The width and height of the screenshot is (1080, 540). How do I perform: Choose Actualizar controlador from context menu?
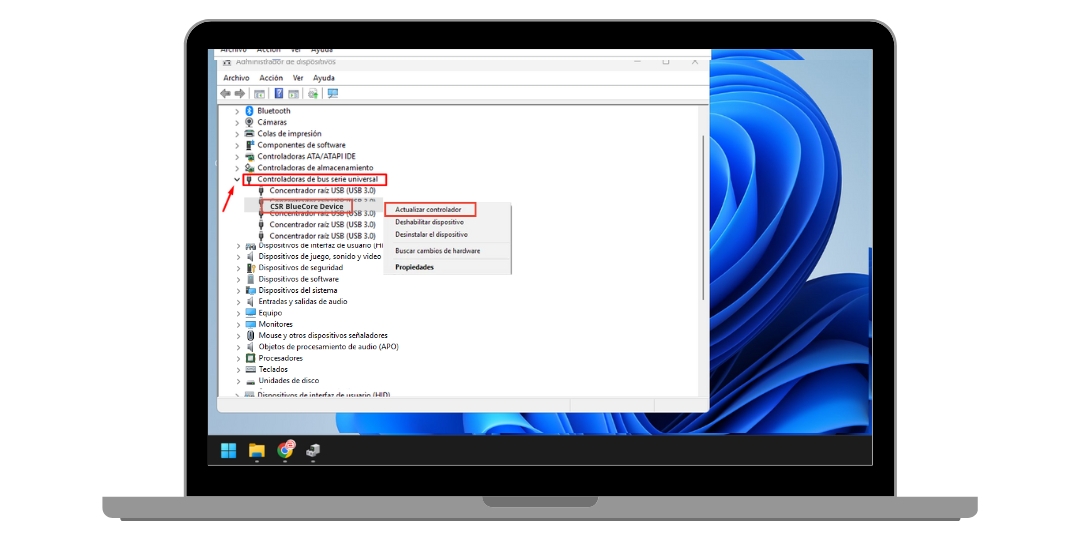click(x=429, y=210)
